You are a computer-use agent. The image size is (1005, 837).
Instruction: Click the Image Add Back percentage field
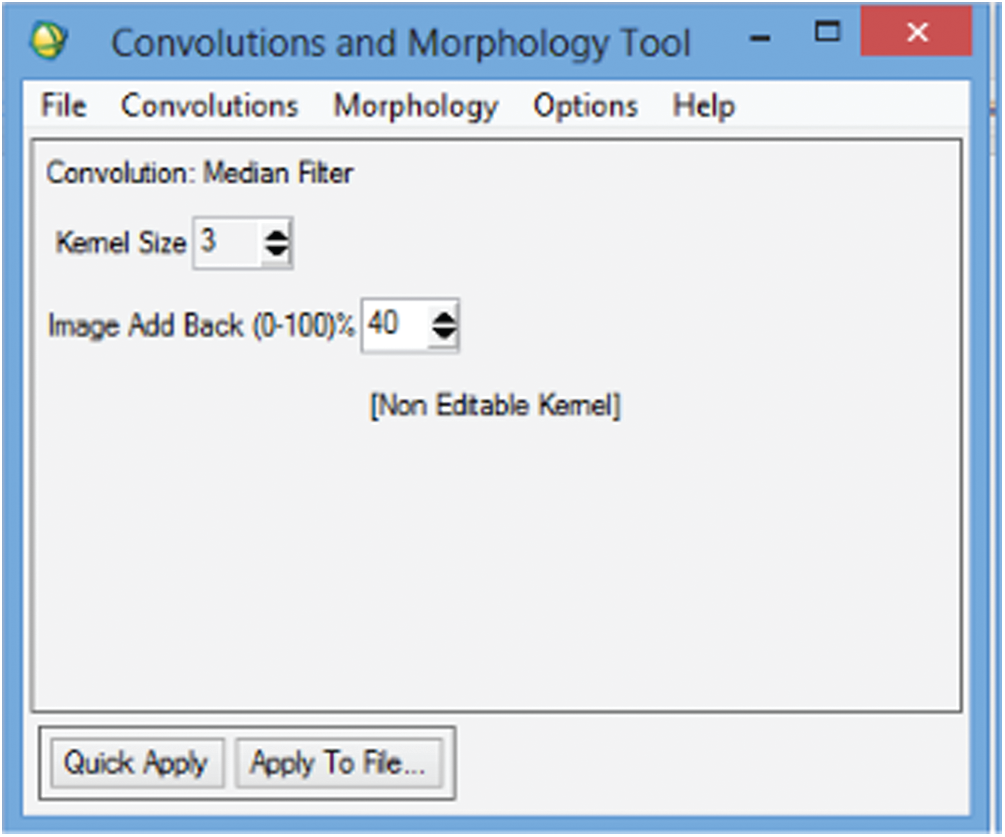(392, 324)
